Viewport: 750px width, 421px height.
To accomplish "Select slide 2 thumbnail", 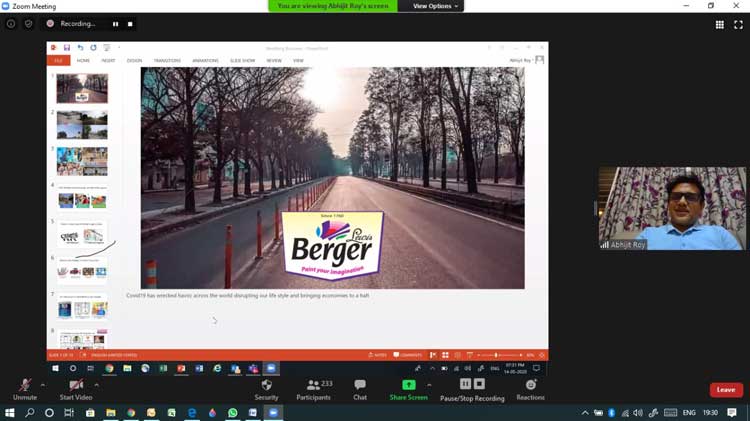I will coord(82,125).
